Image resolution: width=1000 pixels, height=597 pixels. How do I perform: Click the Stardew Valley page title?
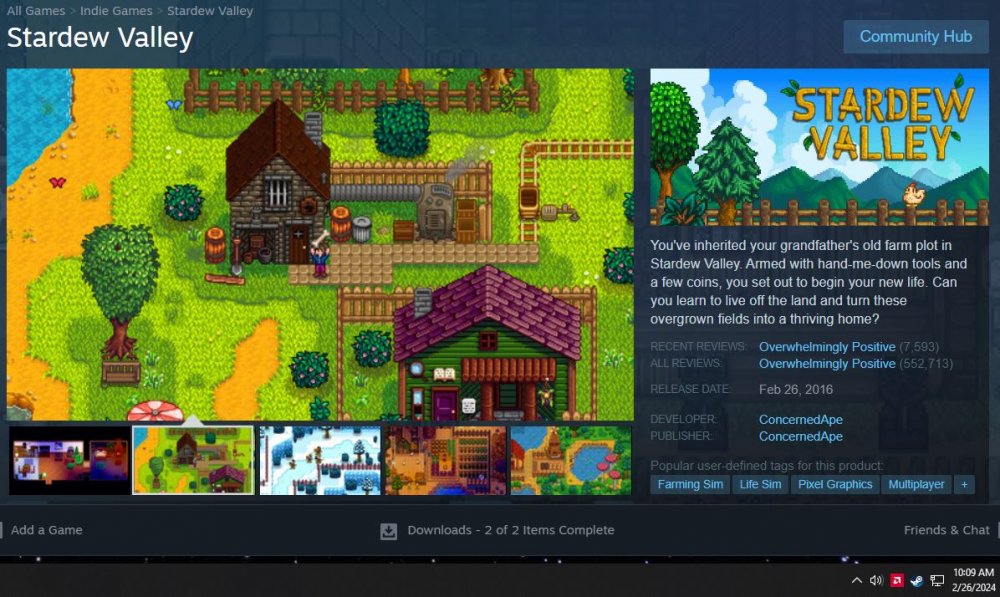click(x=100, y=37)
